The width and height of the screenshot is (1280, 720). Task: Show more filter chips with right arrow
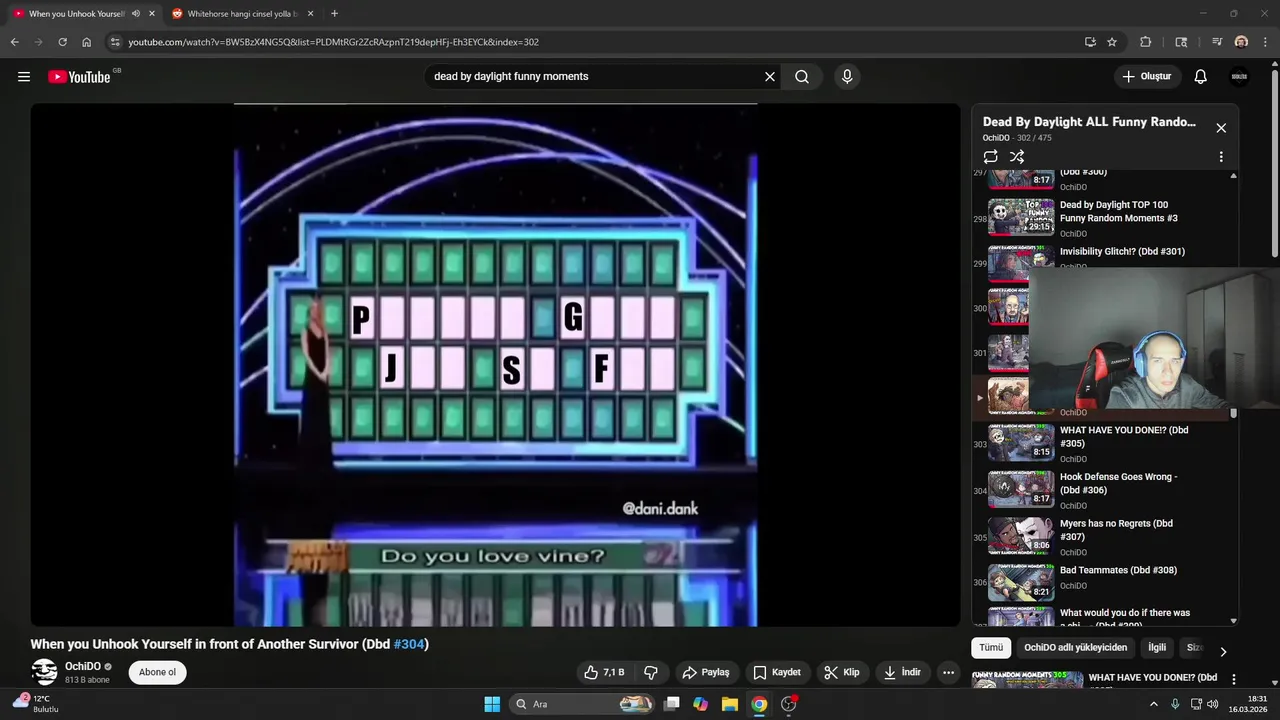pyautogui.click(x=1222, y=651)
